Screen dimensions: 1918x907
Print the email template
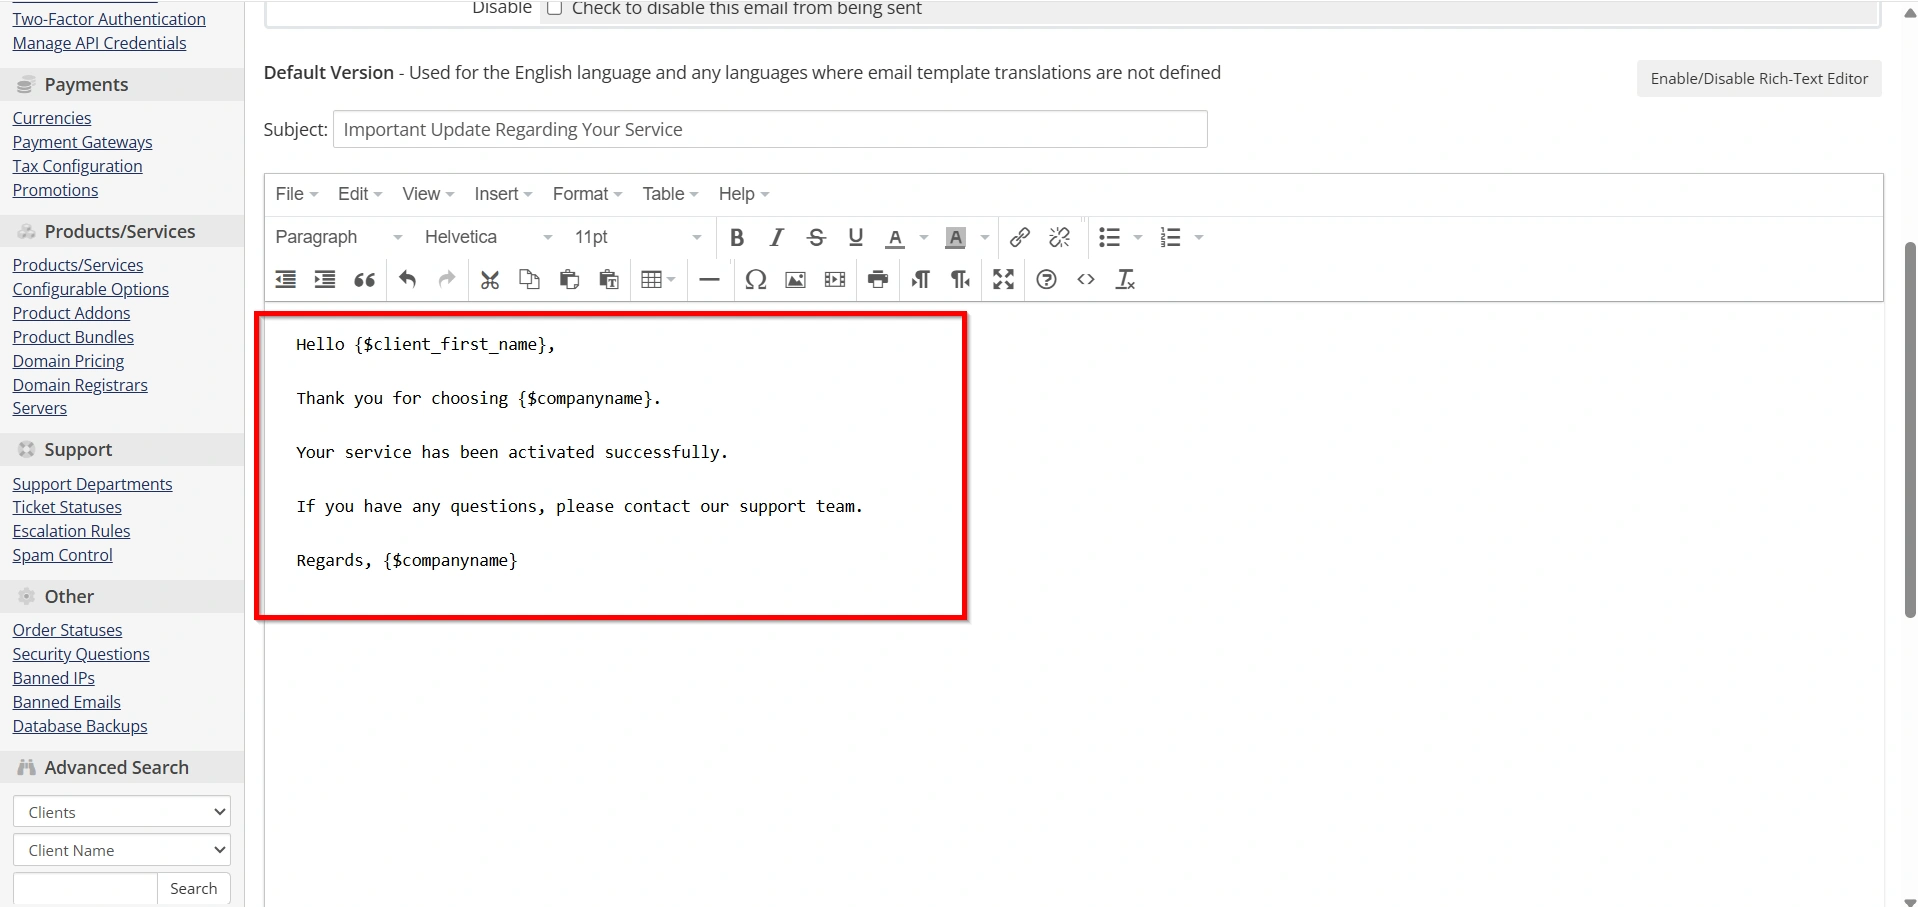pyautogui.click(x=878, y=280)
